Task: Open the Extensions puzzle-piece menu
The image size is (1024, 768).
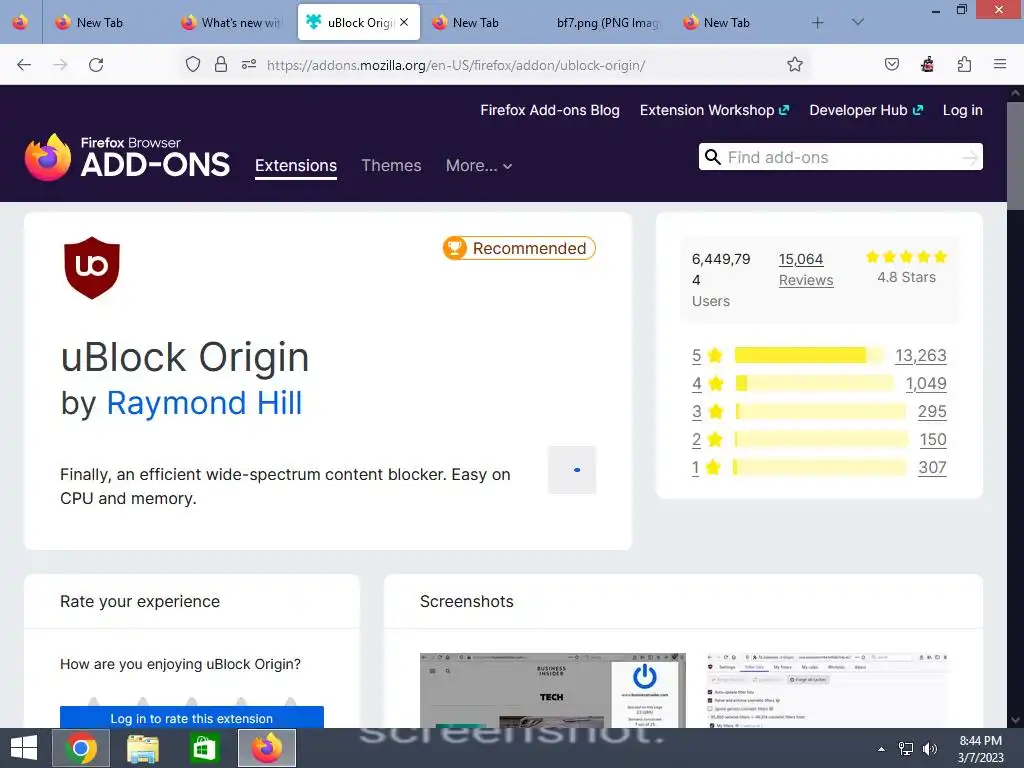Action: tap(964, 65)
